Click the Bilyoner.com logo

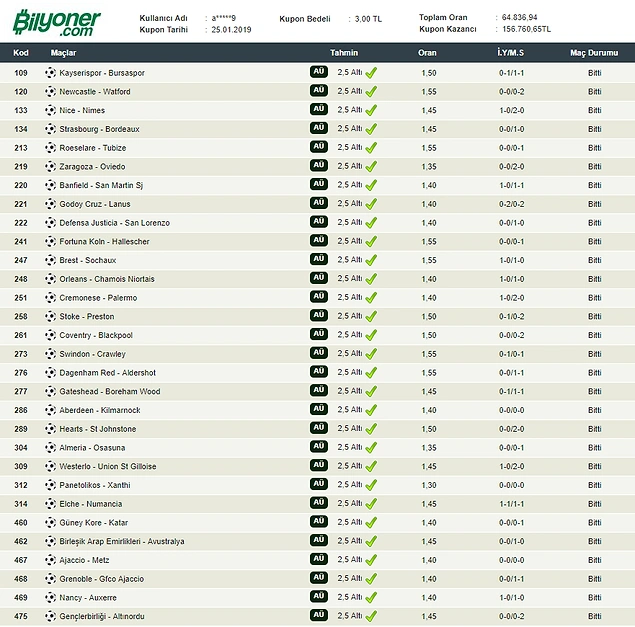pyautogui.click(x=57, y=23)
